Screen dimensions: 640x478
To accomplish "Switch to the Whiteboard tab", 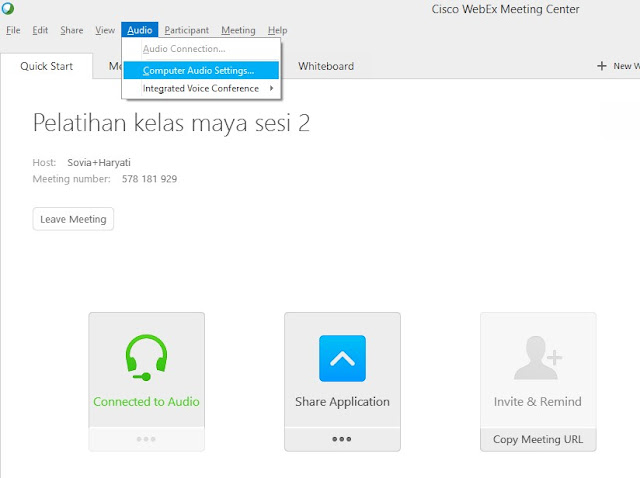I will click(x=326, y=66).
